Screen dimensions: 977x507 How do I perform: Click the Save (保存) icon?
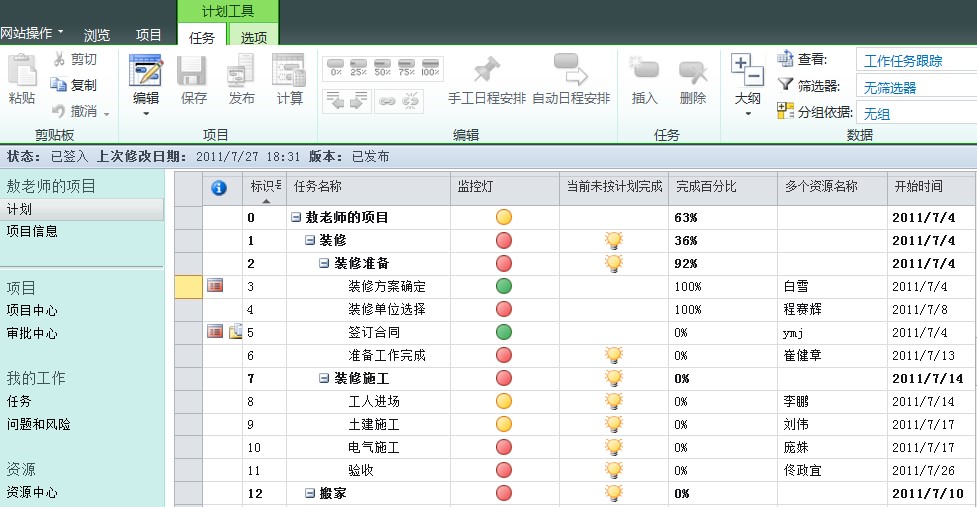[193, 73]
